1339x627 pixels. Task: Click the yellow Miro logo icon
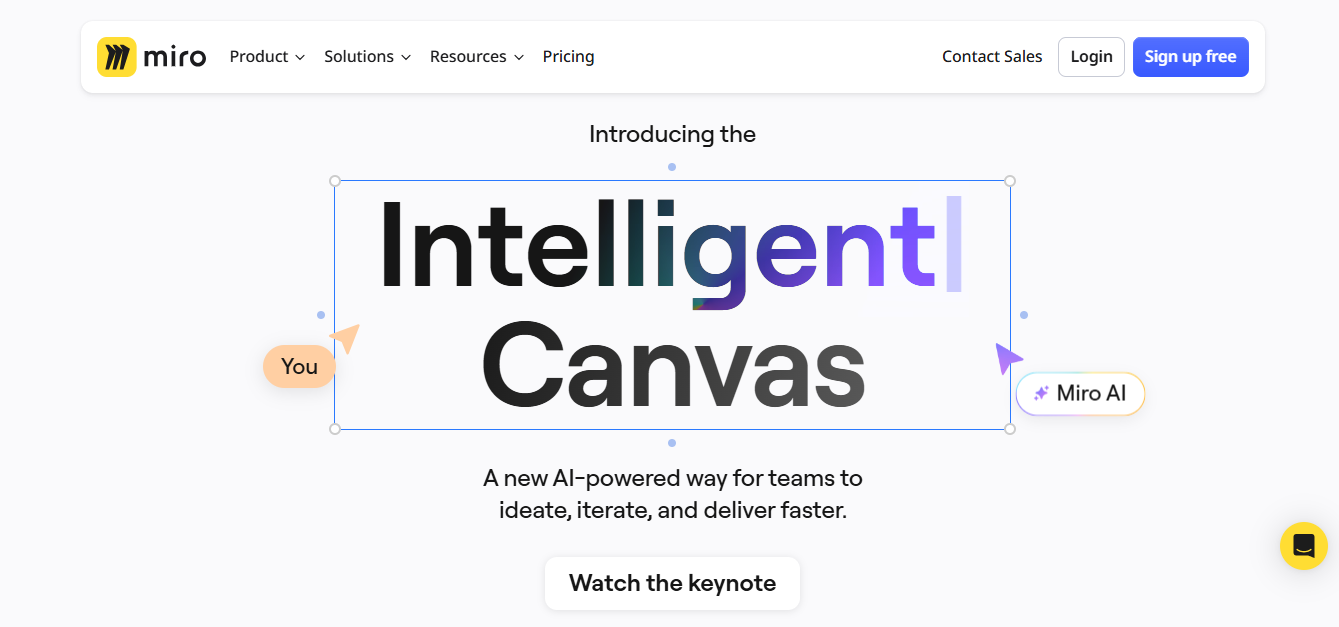click(116, 57)
